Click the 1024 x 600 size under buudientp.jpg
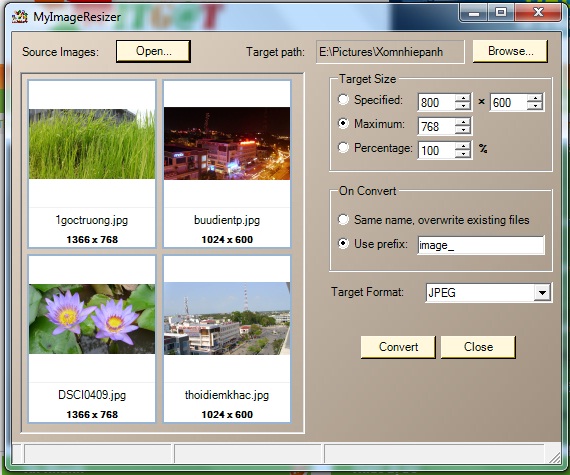Viewport: 570px width, 475px height. [227, 240]
